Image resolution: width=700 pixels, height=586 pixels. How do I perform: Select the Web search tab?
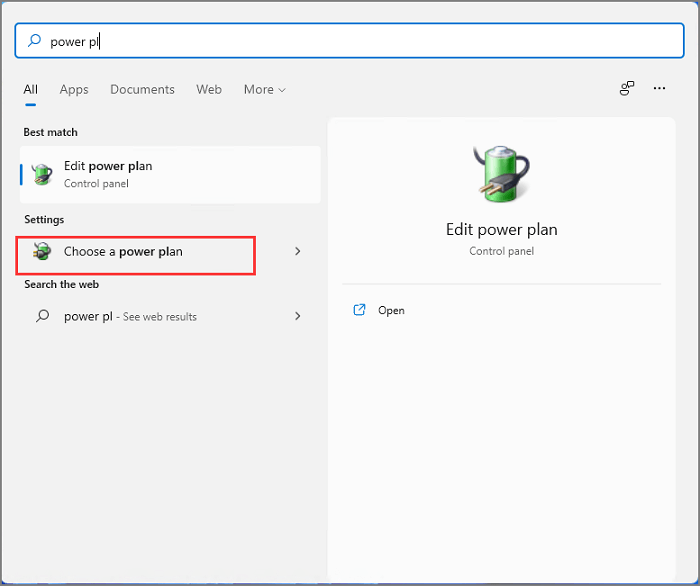tap(209, 89)
